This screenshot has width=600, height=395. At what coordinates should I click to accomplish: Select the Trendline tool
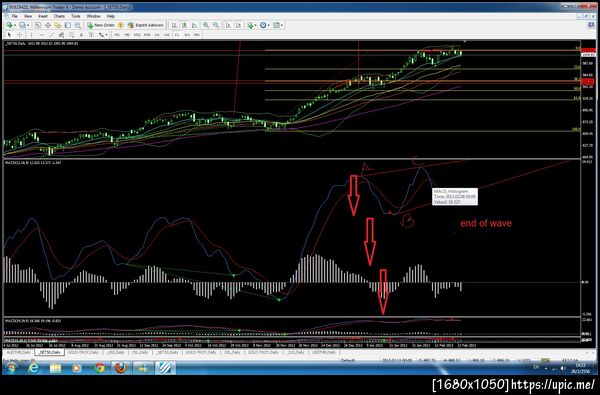[51, 35]
